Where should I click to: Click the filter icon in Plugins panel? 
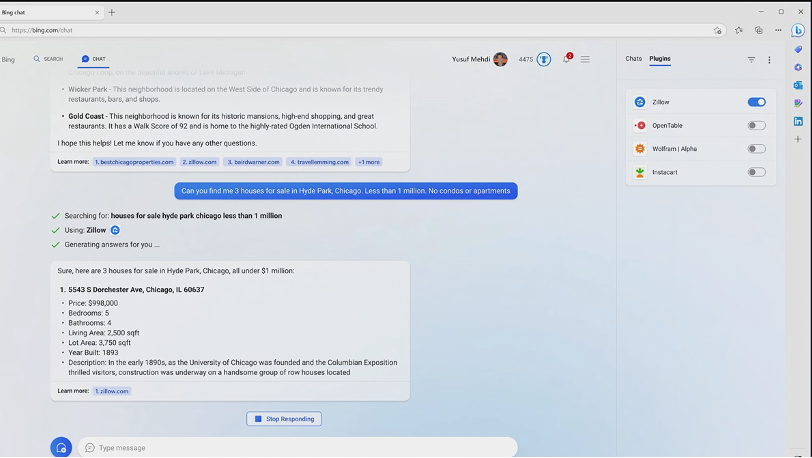tap(751, 60)
